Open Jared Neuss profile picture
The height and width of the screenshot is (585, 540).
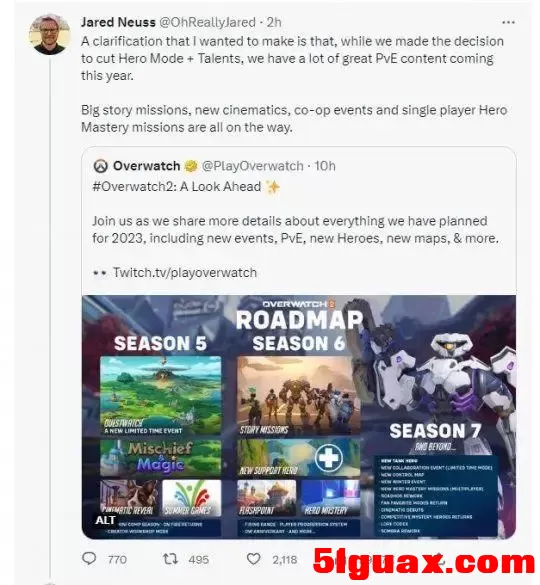click(x=50, y=35)
